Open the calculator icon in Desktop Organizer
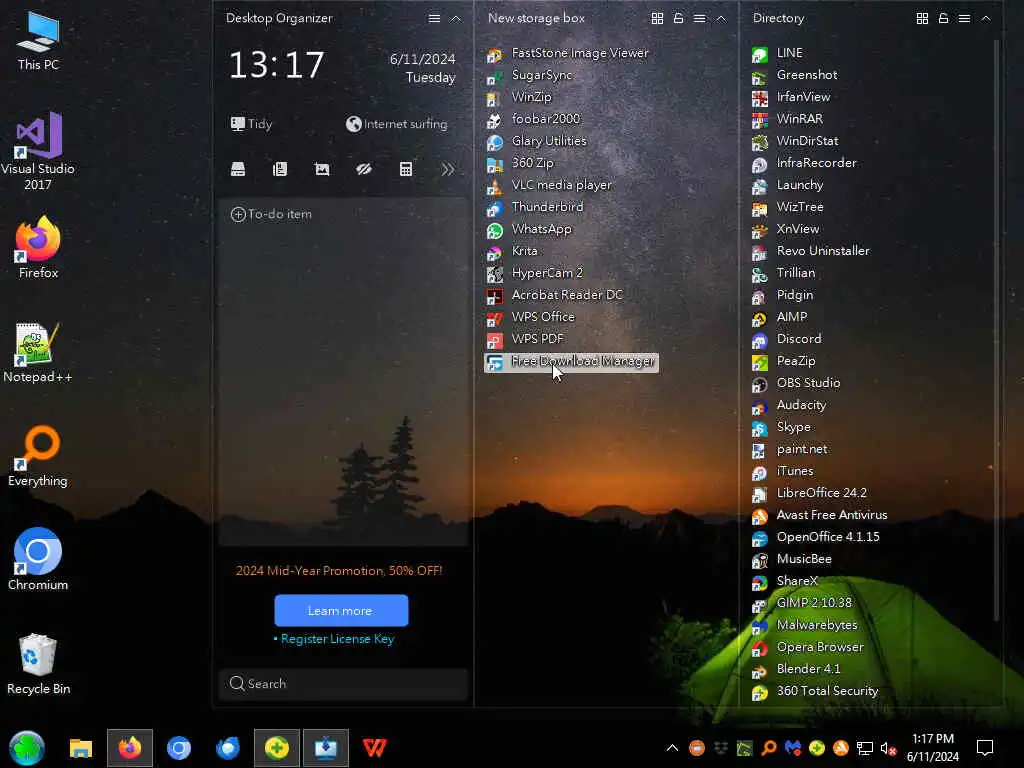 pyautogui.click(x=406, y=170)
